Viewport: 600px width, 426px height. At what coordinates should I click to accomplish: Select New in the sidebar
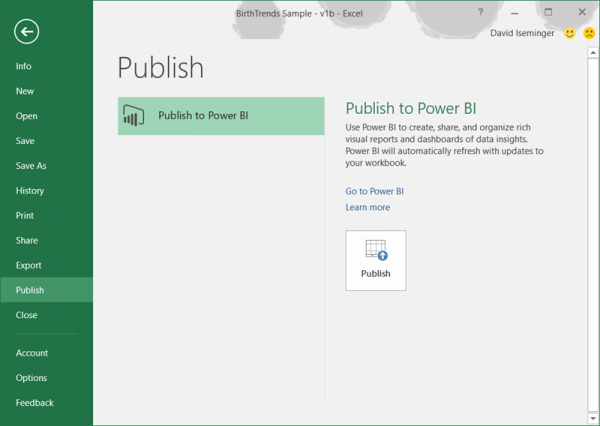point(24,91)
